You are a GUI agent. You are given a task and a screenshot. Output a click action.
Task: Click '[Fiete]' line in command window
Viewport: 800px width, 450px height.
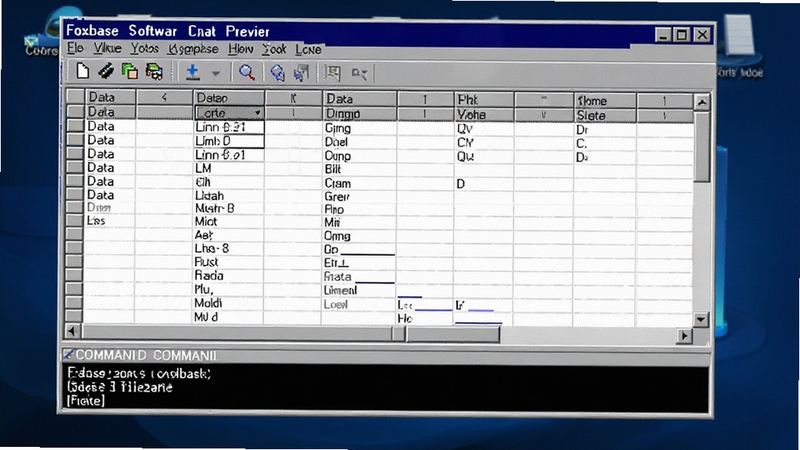click(x=86, y=401)
